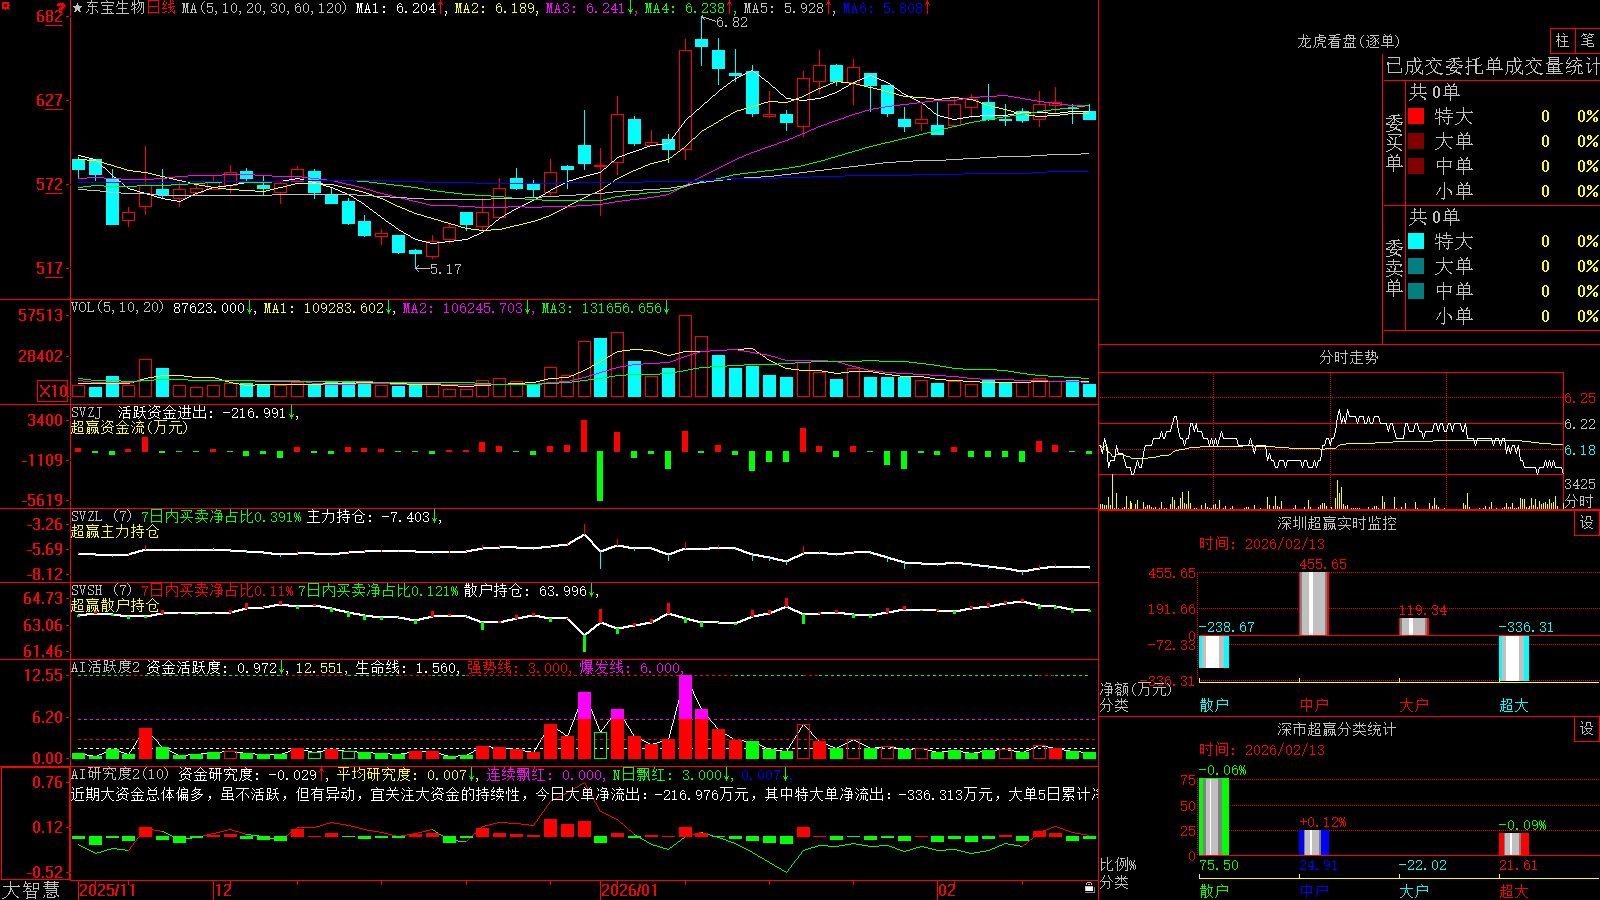This screenshot has width=1600, height=900.
Task: Click the bright red 特大 buy order swatch
Action: click(x=1416, y=116)
